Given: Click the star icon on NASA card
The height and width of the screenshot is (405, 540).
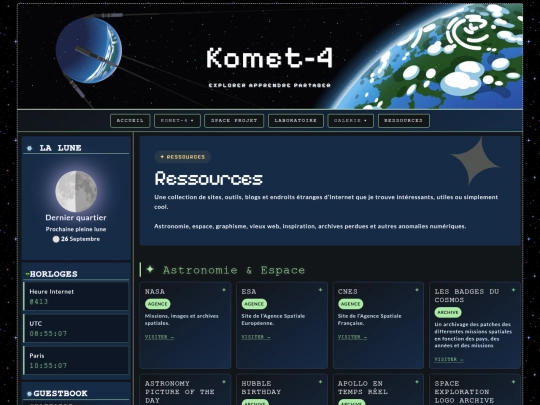Looking at the screenshot, I should (224, 290).
